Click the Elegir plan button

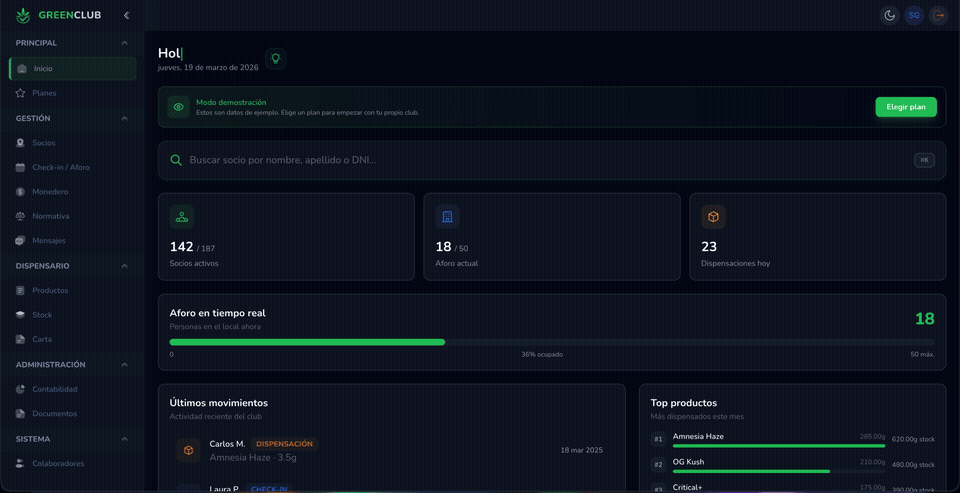[x=906, y=107]
